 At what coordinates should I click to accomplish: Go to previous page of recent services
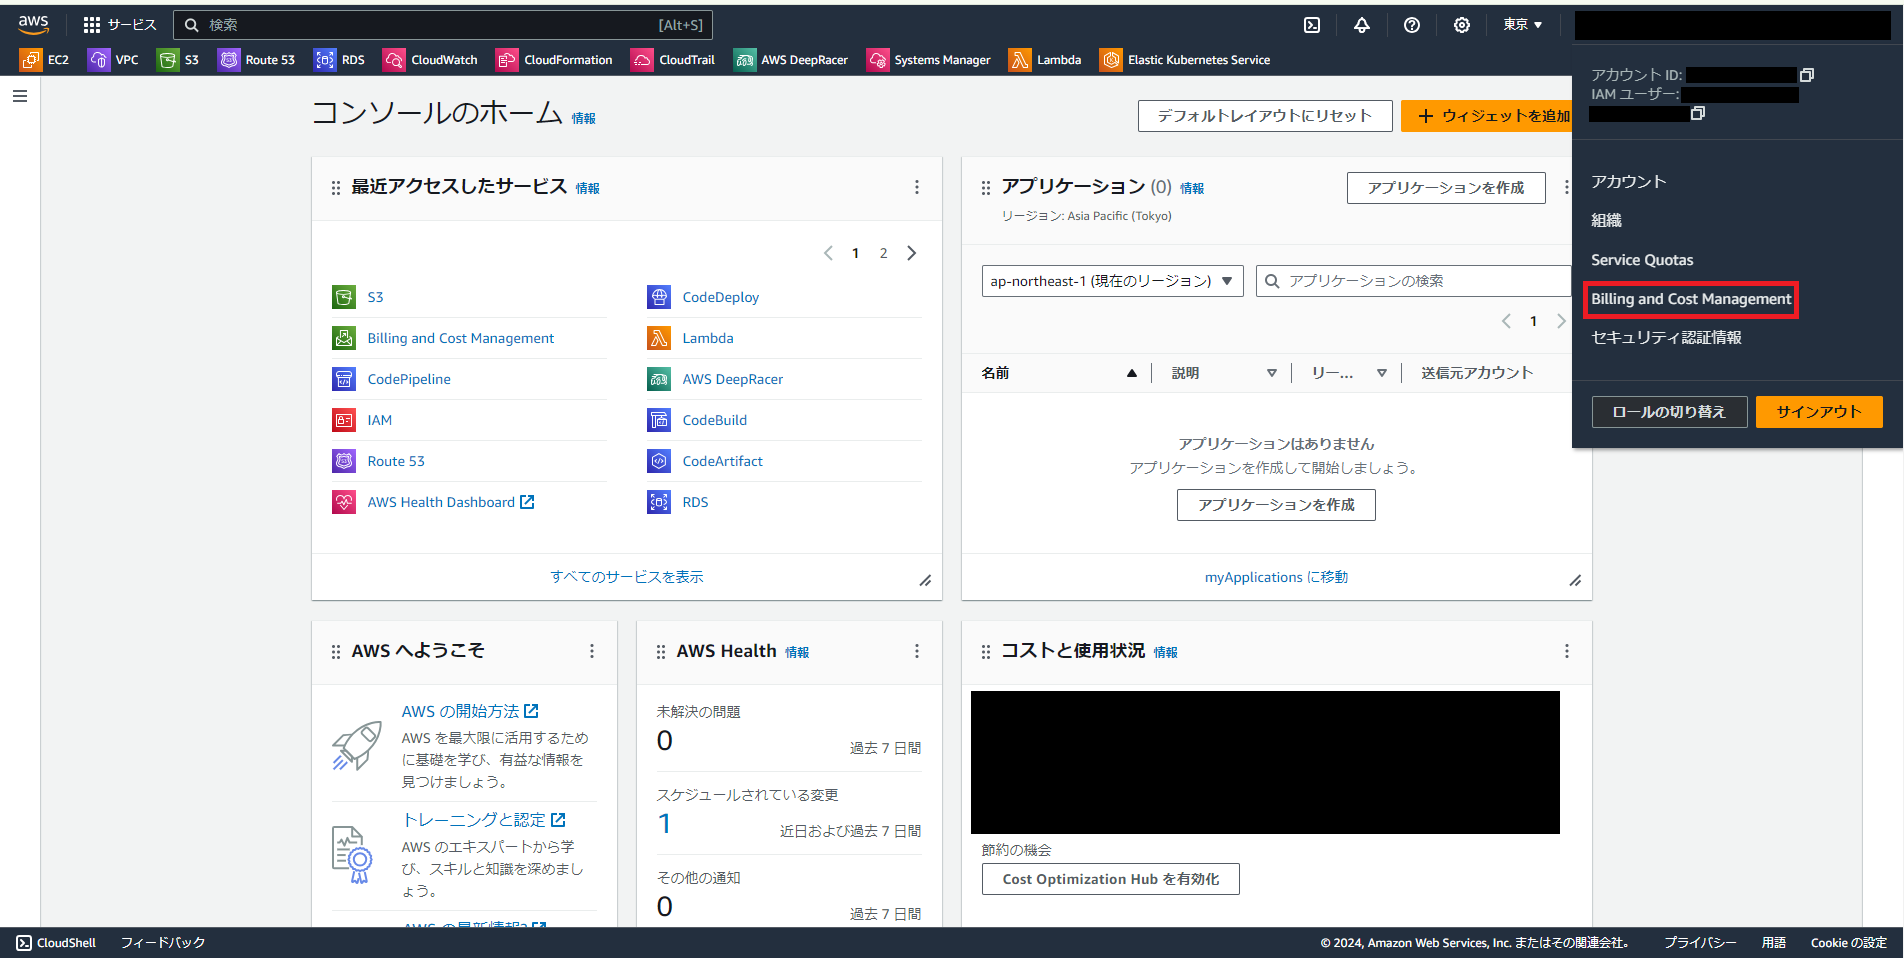828,253
